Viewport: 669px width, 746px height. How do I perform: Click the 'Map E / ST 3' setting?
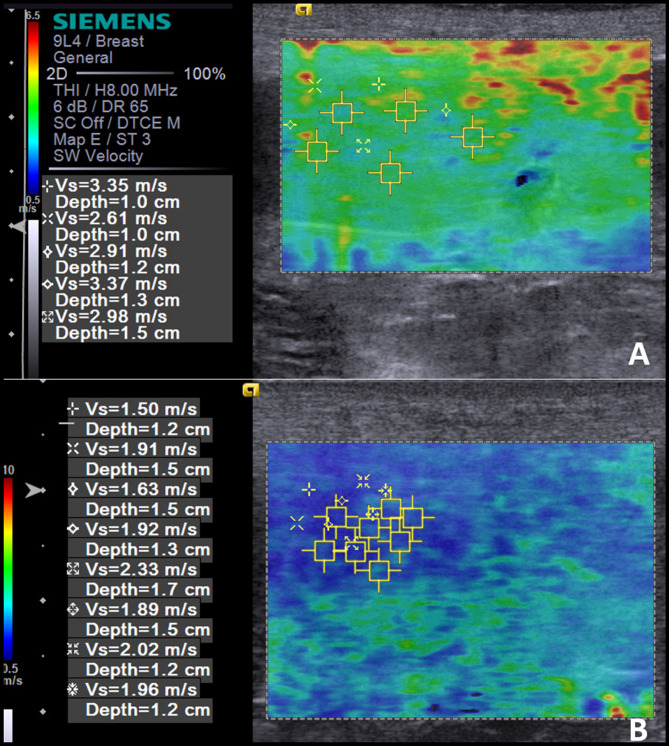pos(102,139)
